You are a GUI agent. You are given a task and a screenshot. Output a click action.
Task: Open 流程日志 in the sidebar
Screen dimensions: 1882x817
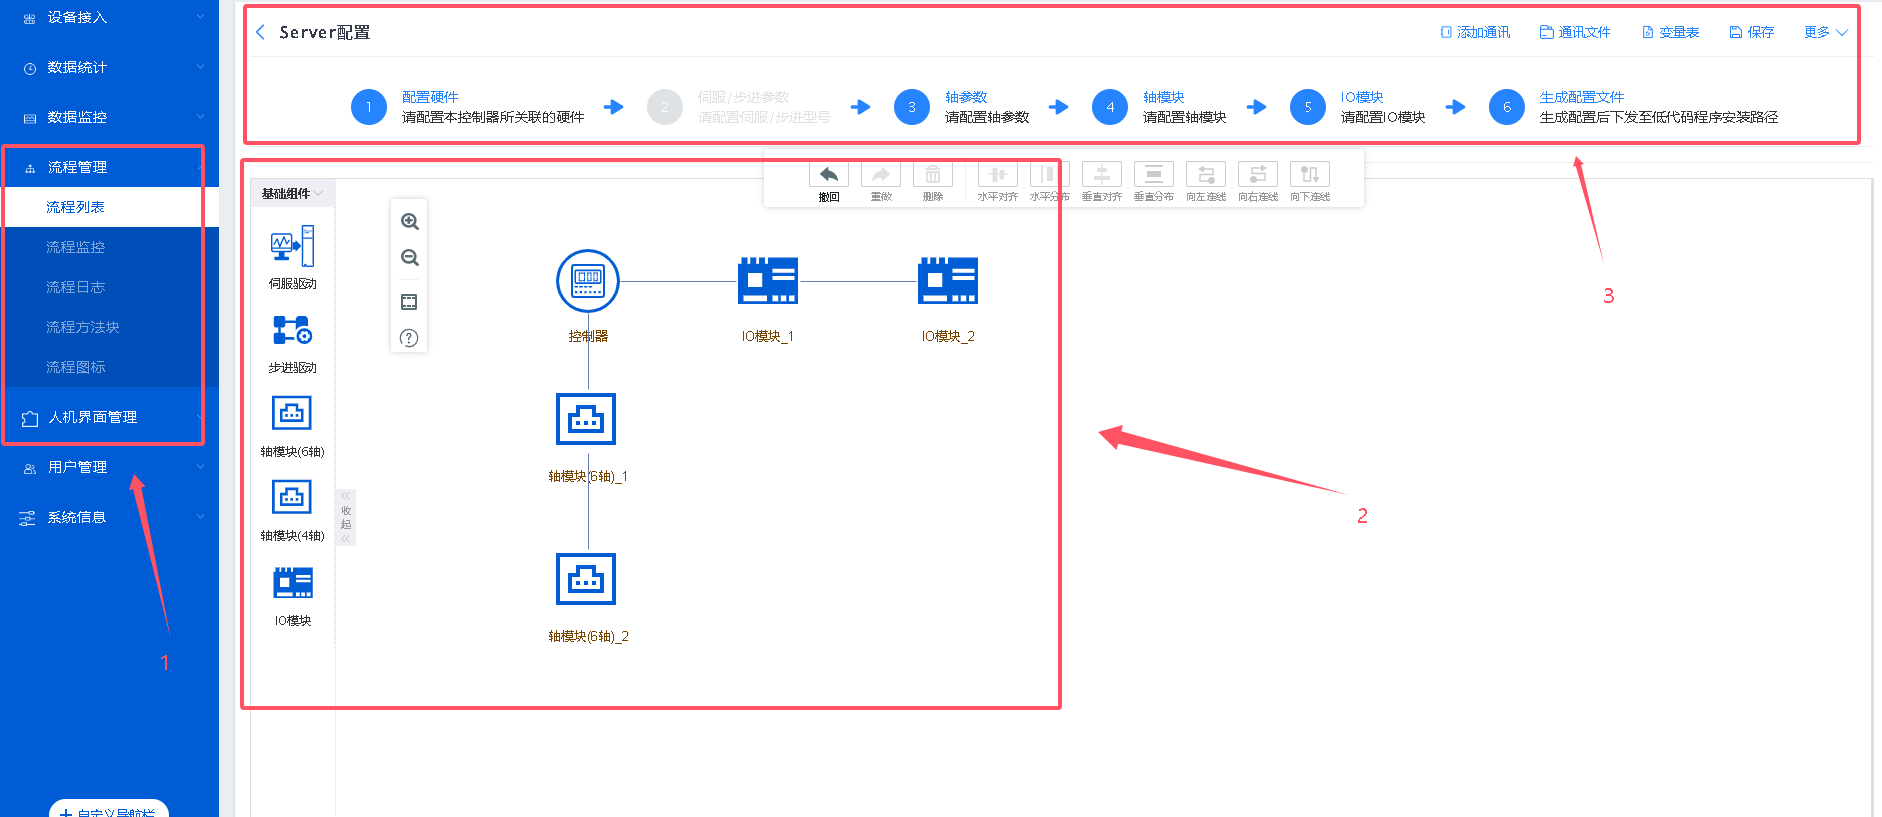[x=76, y=287]
